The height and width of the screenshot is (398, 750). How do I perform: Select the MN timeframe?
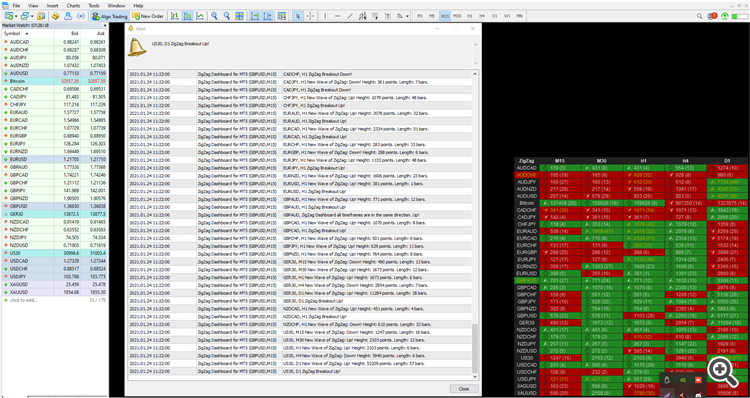pyautogui.click(x=519, y=16)
